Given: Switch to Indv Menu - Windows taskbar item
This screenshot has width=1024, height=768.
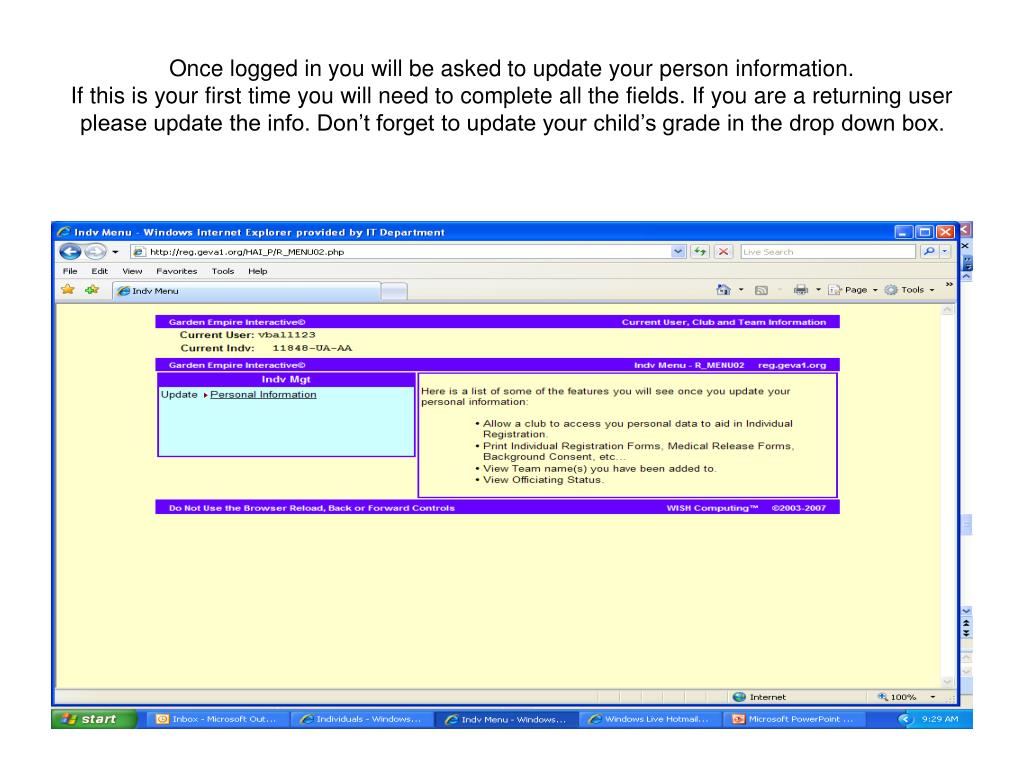Looking at the screenshot, I should (x=505, y=719).
